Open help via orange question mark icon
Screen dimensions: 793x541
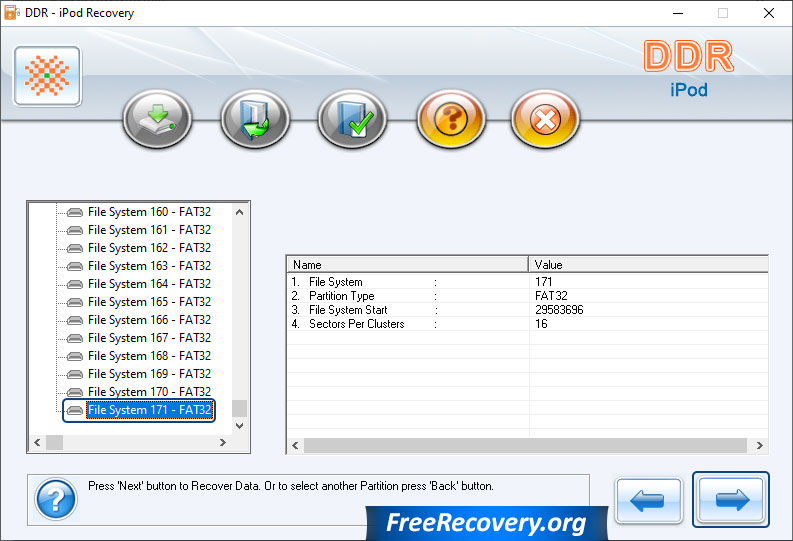[451, 119]
